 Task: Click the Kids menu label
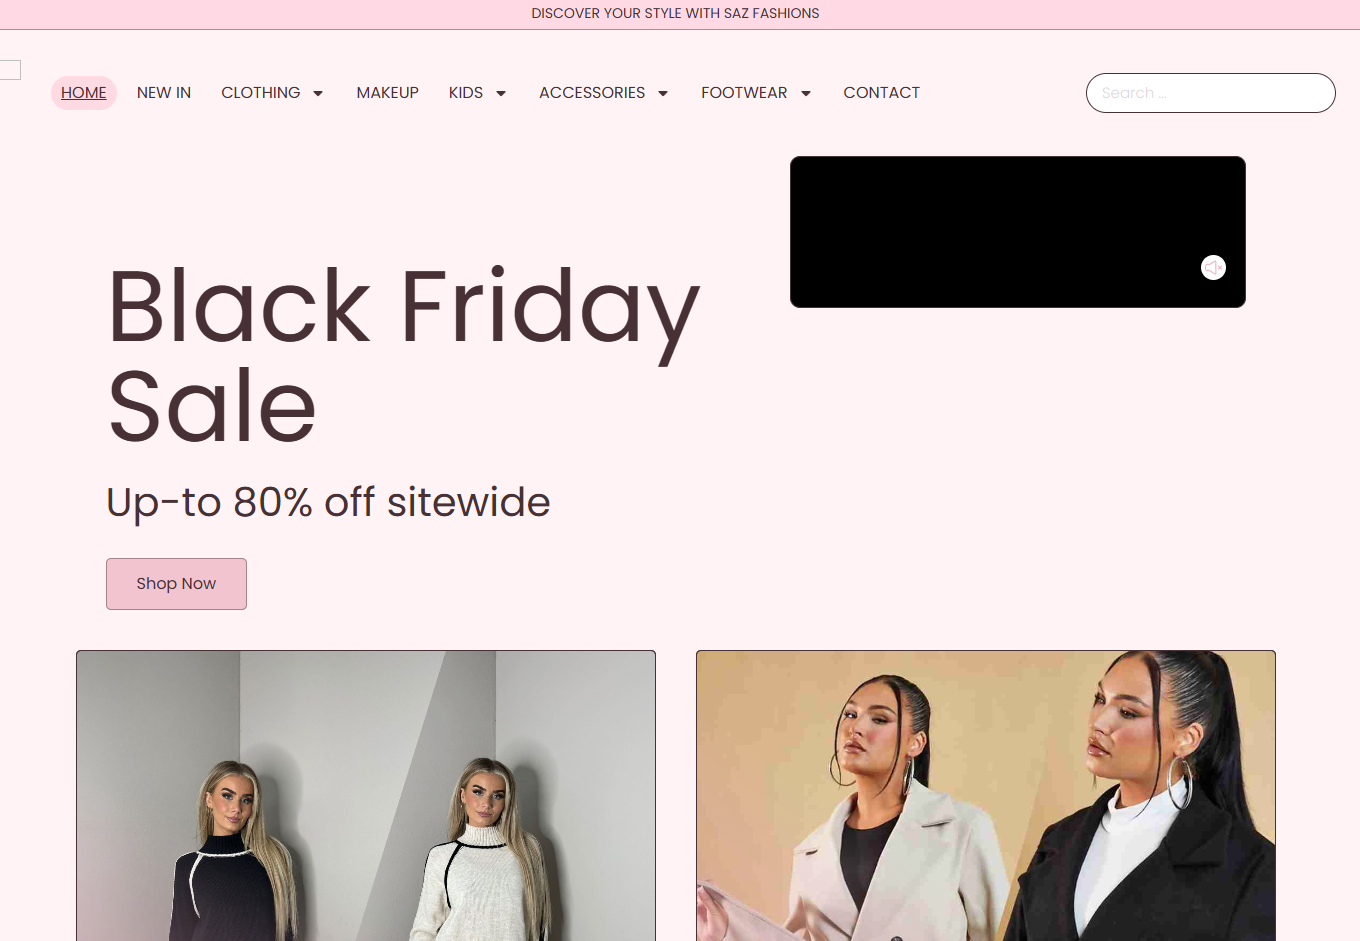pos(466,93)
